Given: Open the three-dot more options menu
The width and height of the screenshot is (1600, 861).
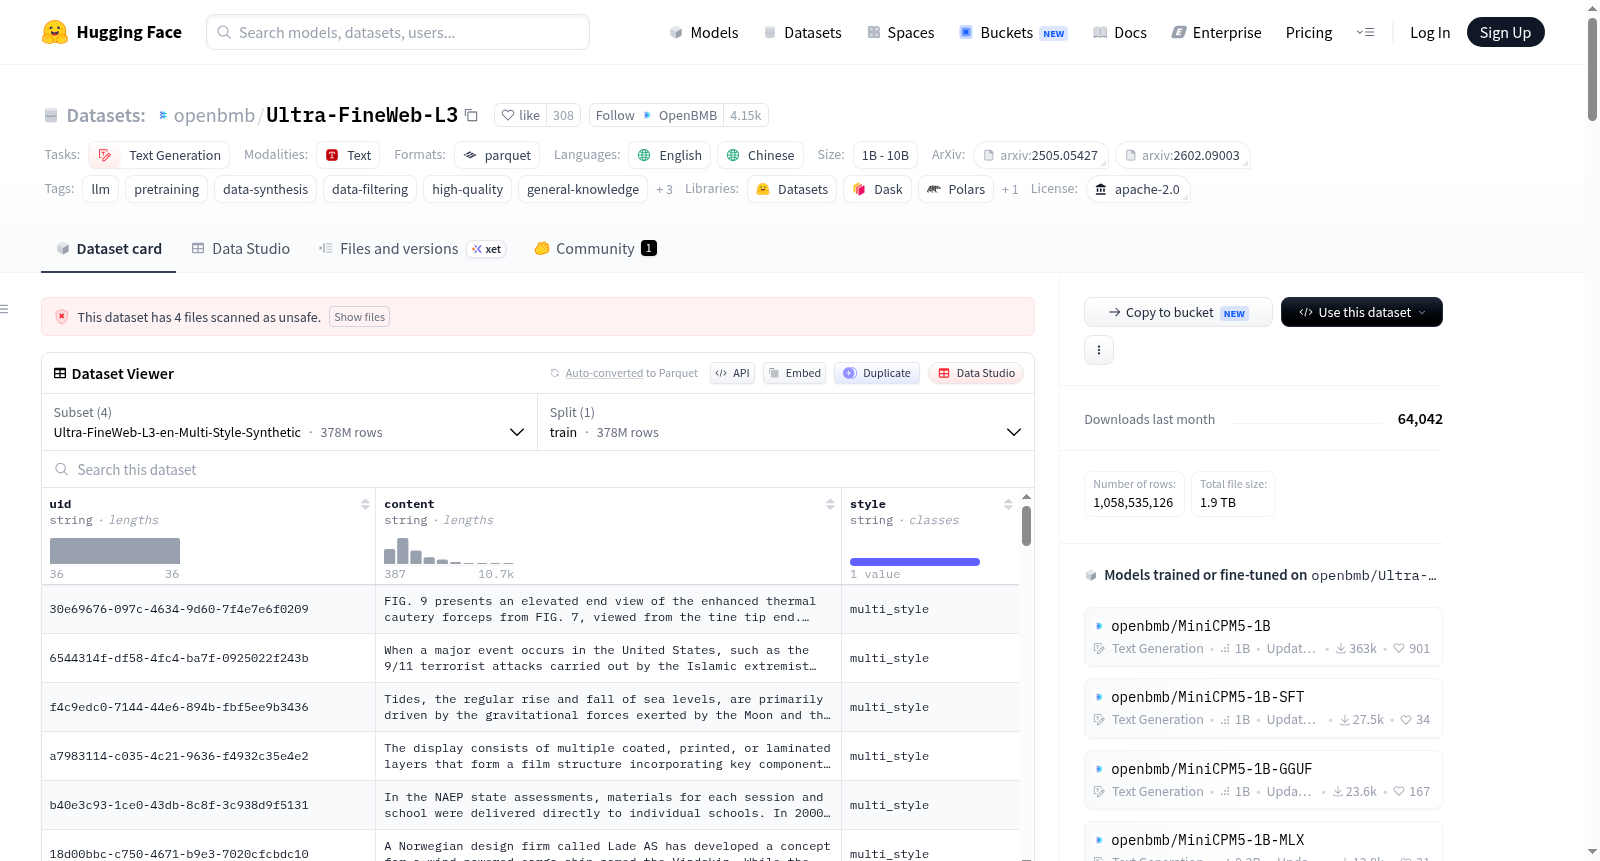Looking at the screenshot, I should click(x=1099, y=350).
